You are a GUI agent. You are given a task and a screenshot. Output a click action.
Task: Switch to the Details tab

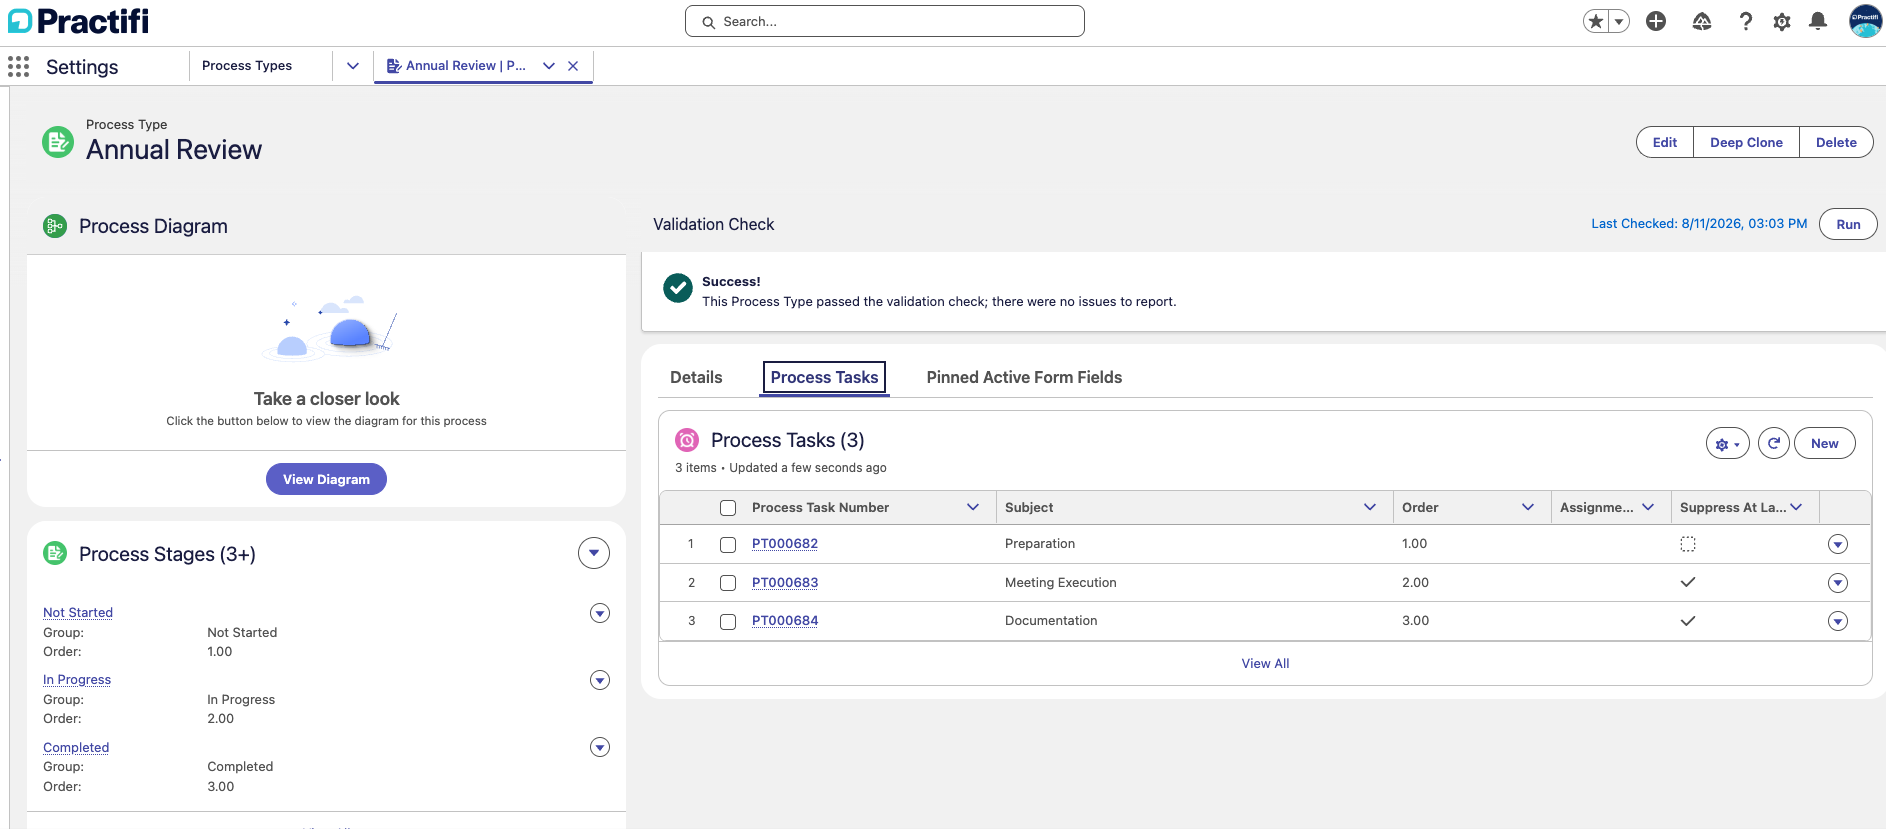coord(696,377)
